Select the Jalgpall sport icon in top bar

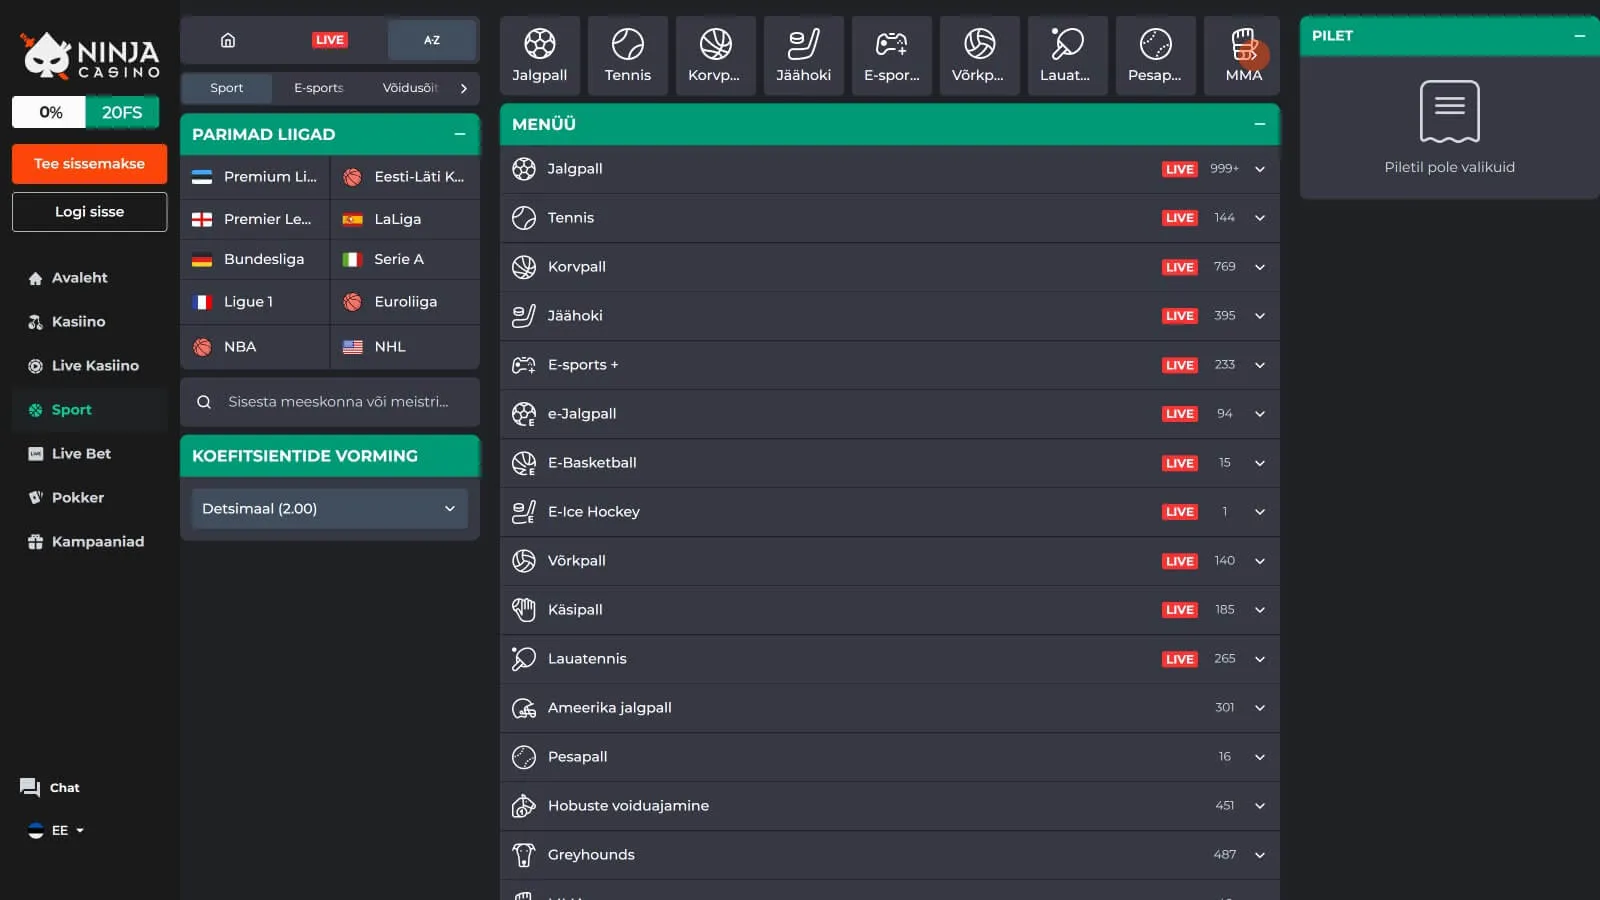coord(539,55)
